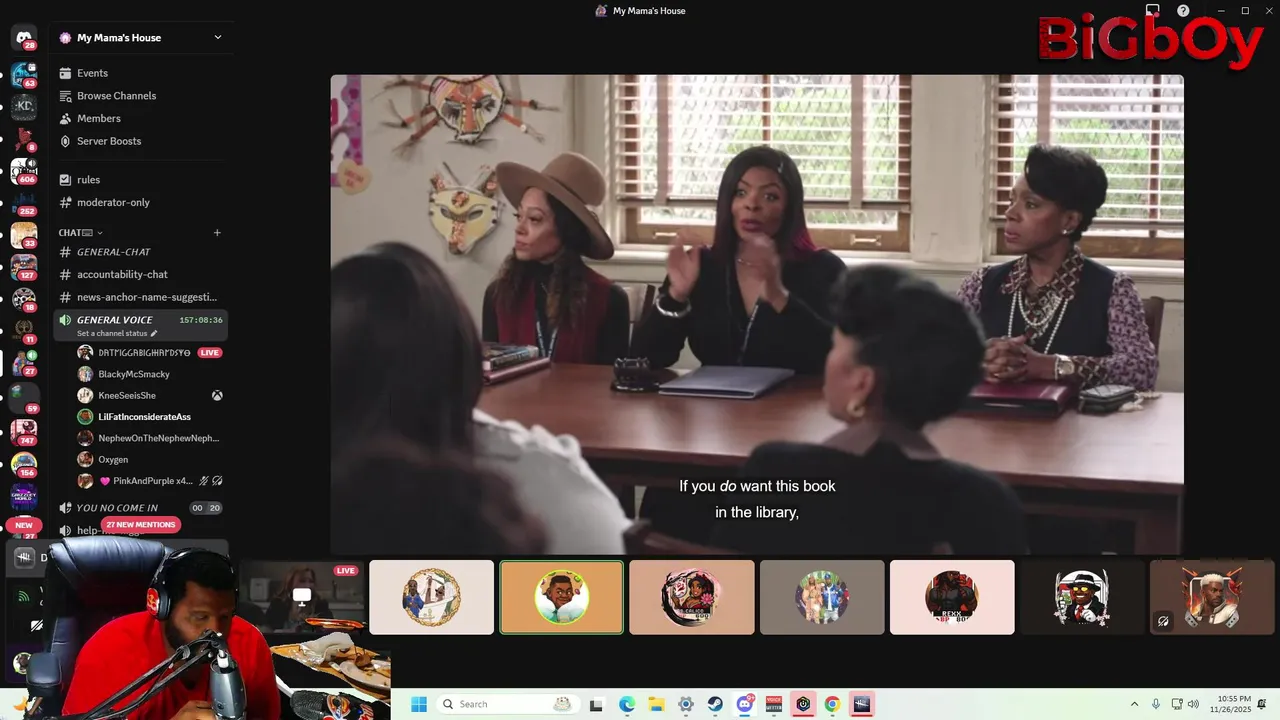Click the microphone icon in system tray
The image size is (1280, 720).
point(1156,704)
